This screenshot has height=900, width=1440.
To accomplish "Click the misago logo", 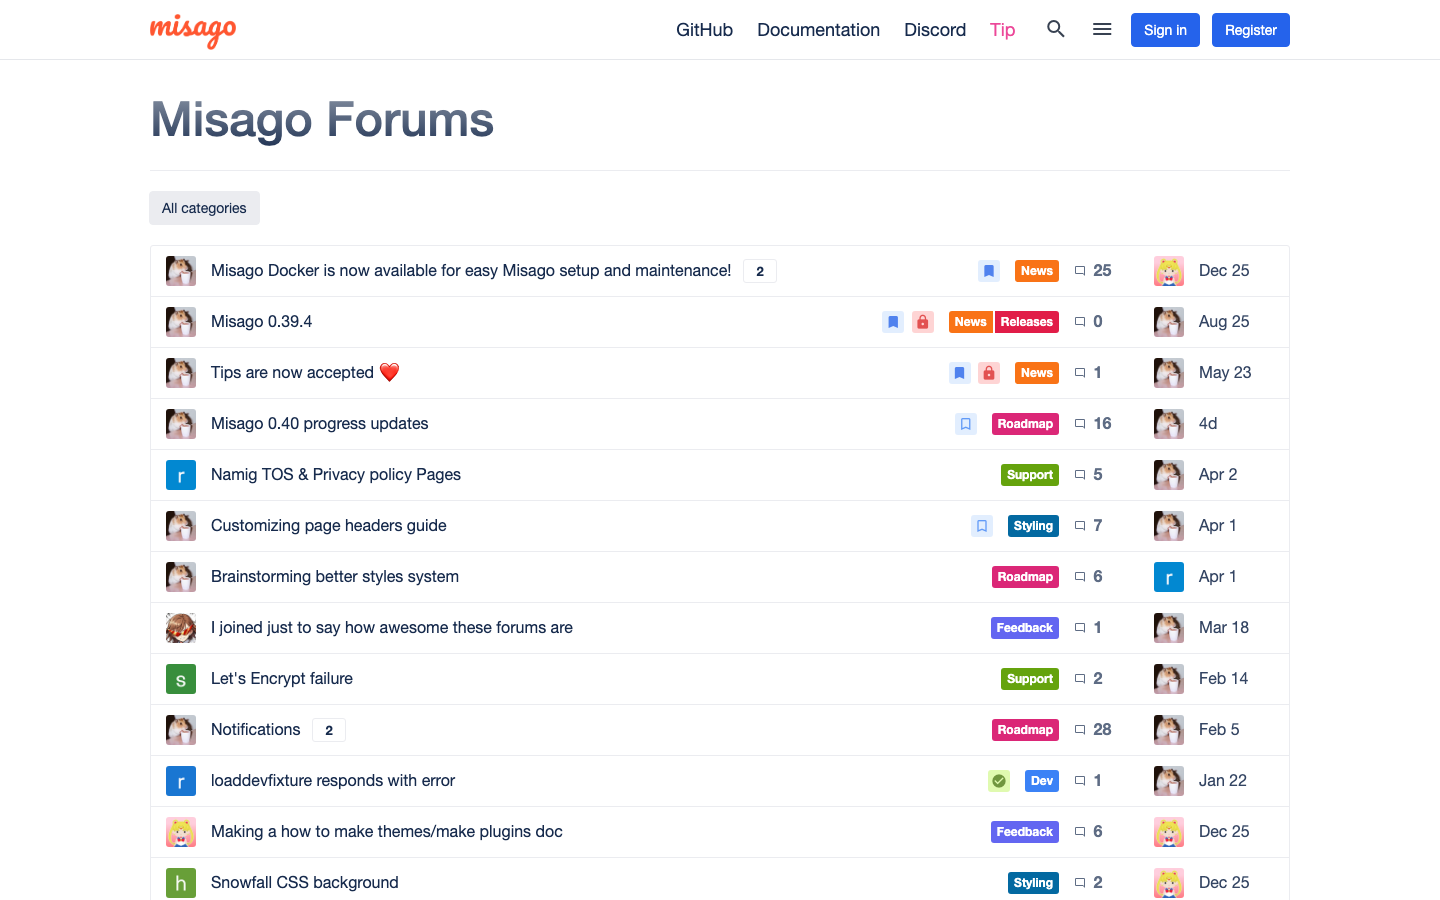I will 193,30.
